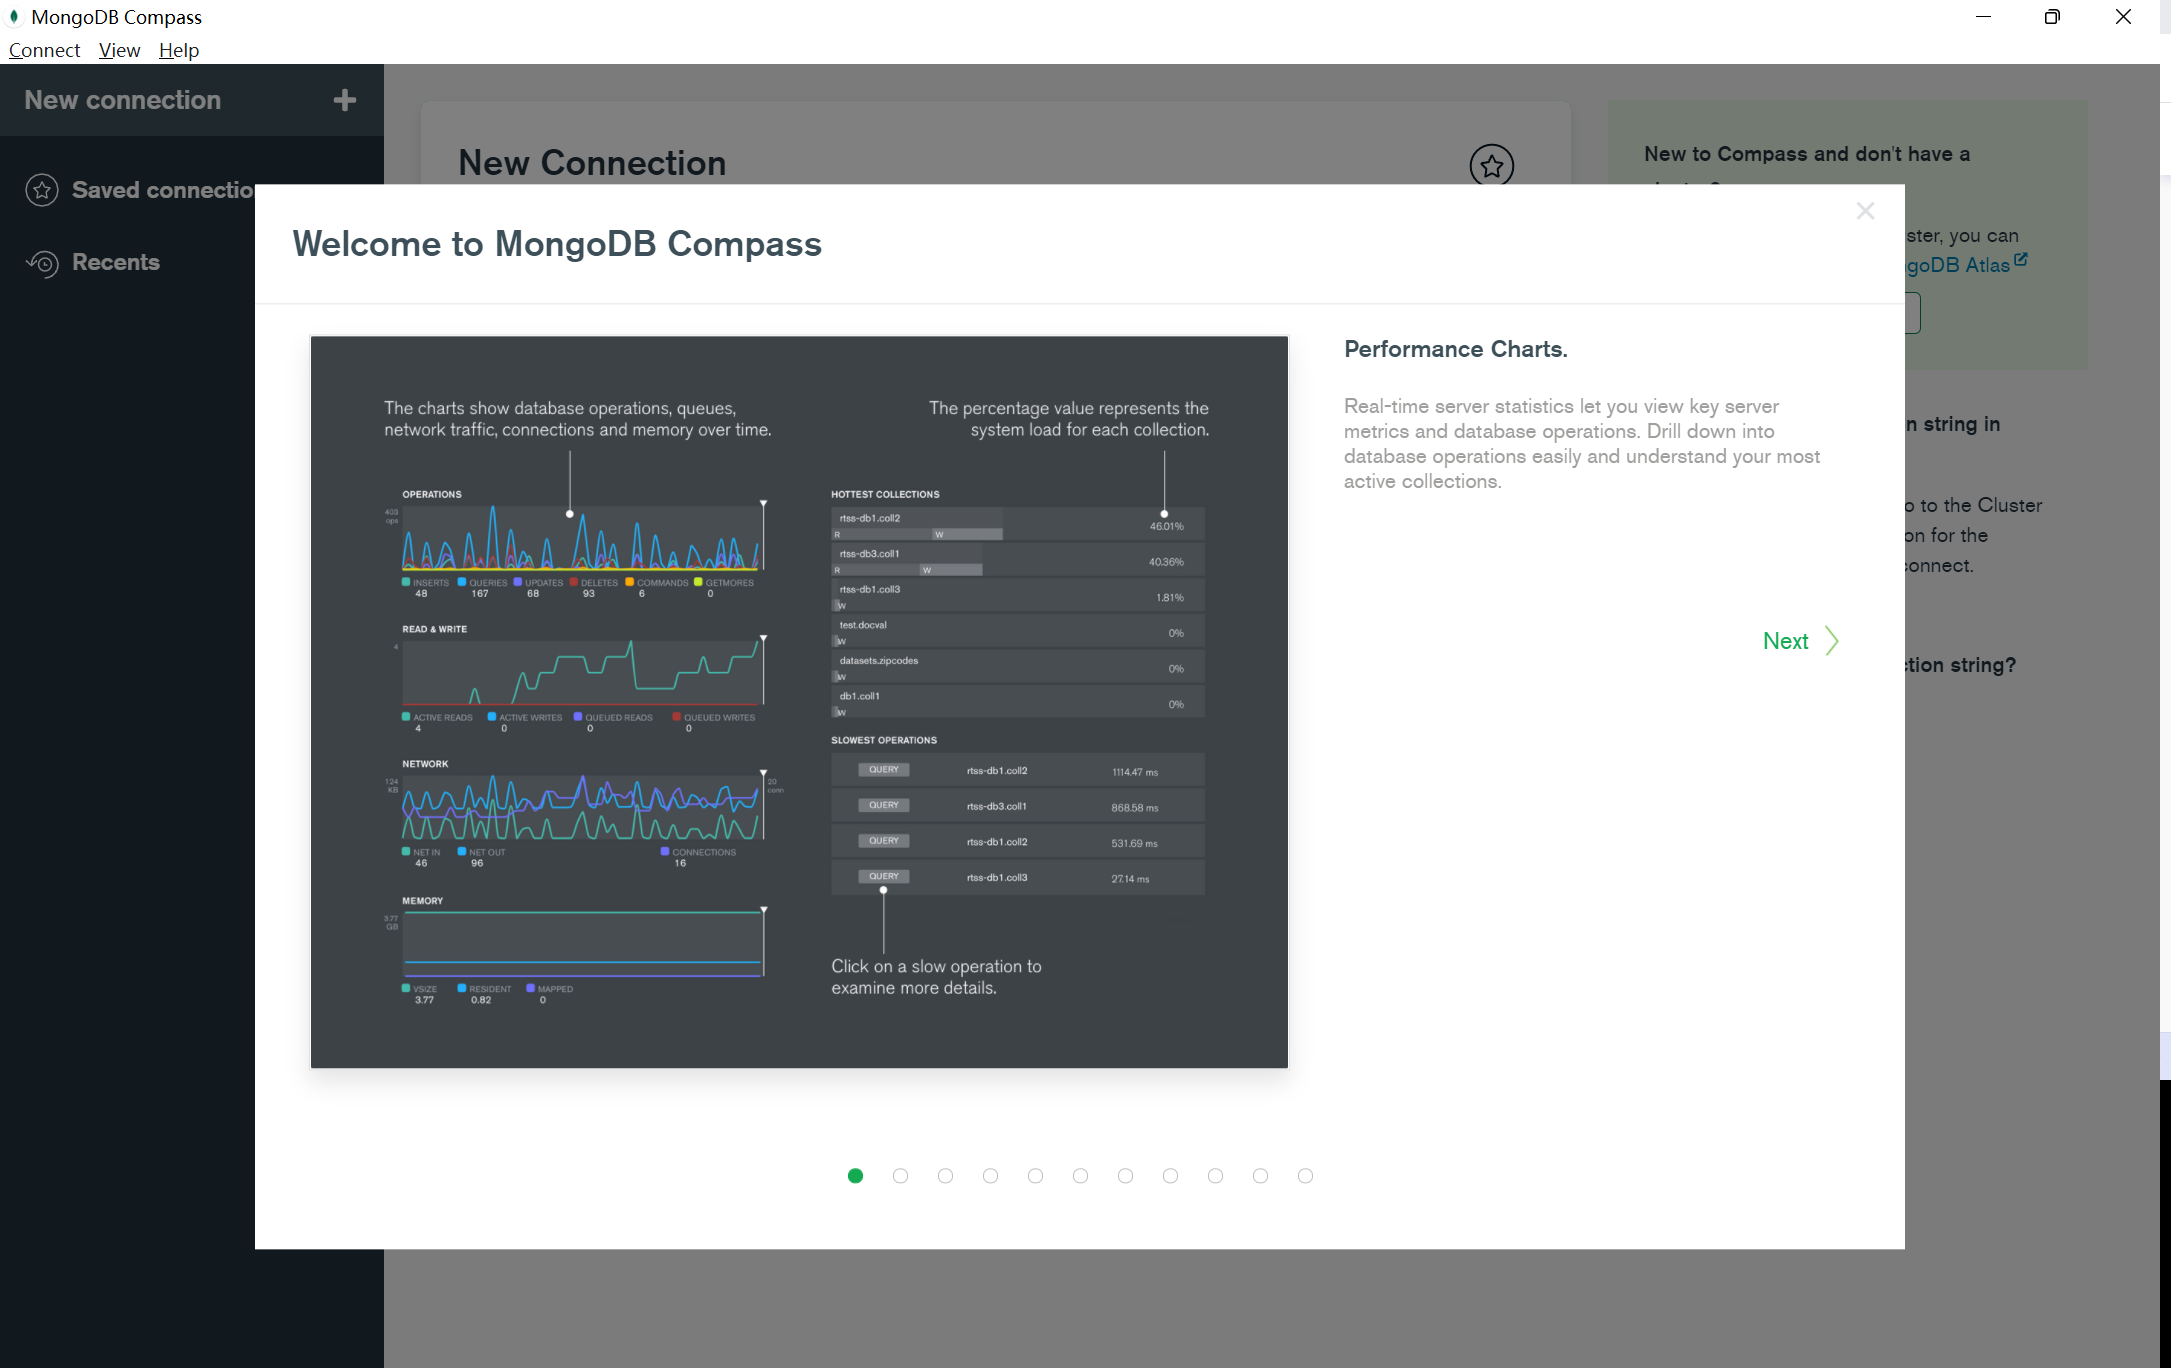Open the View menu
Image resolution: width=2171 pixels, height=1368 pixels.
(x=119, y=50)
